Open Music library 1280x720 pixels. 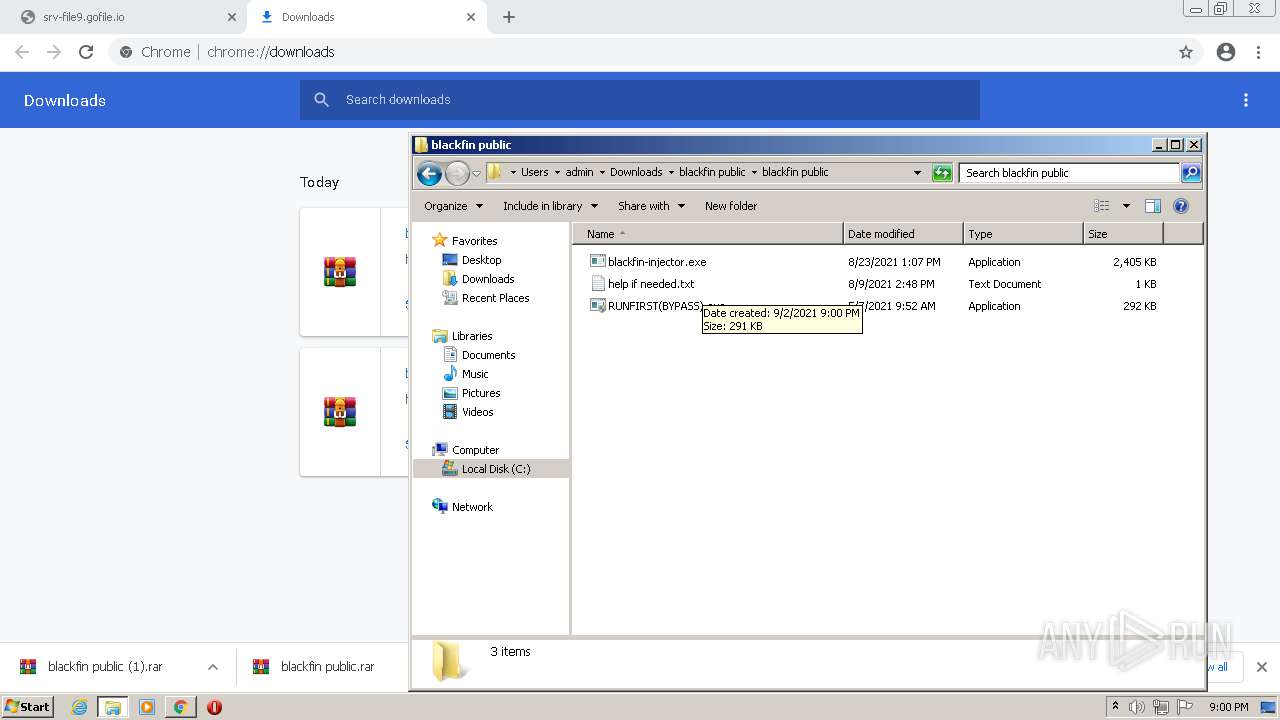[x=475, y=374]
